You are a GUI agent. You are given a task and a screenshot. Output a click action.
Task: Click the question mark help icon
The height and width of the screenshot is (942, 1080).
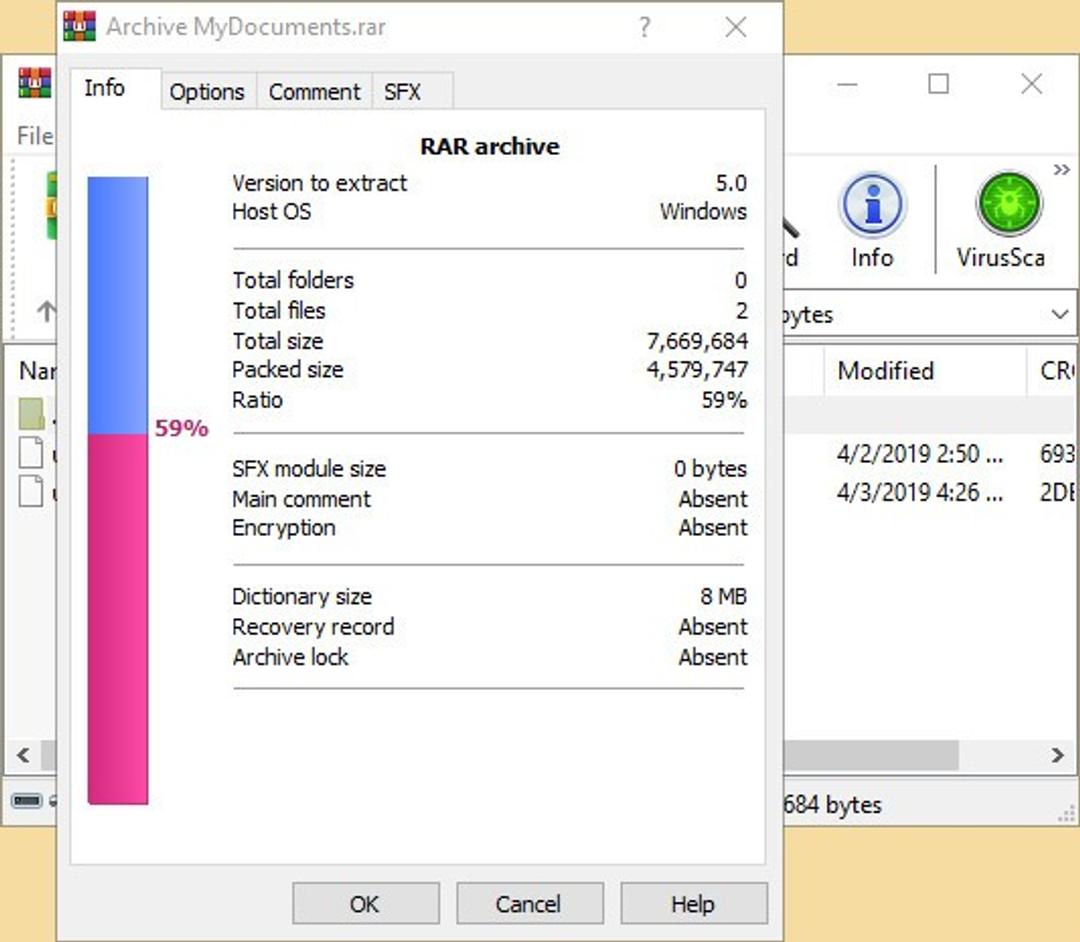[644, 27]
